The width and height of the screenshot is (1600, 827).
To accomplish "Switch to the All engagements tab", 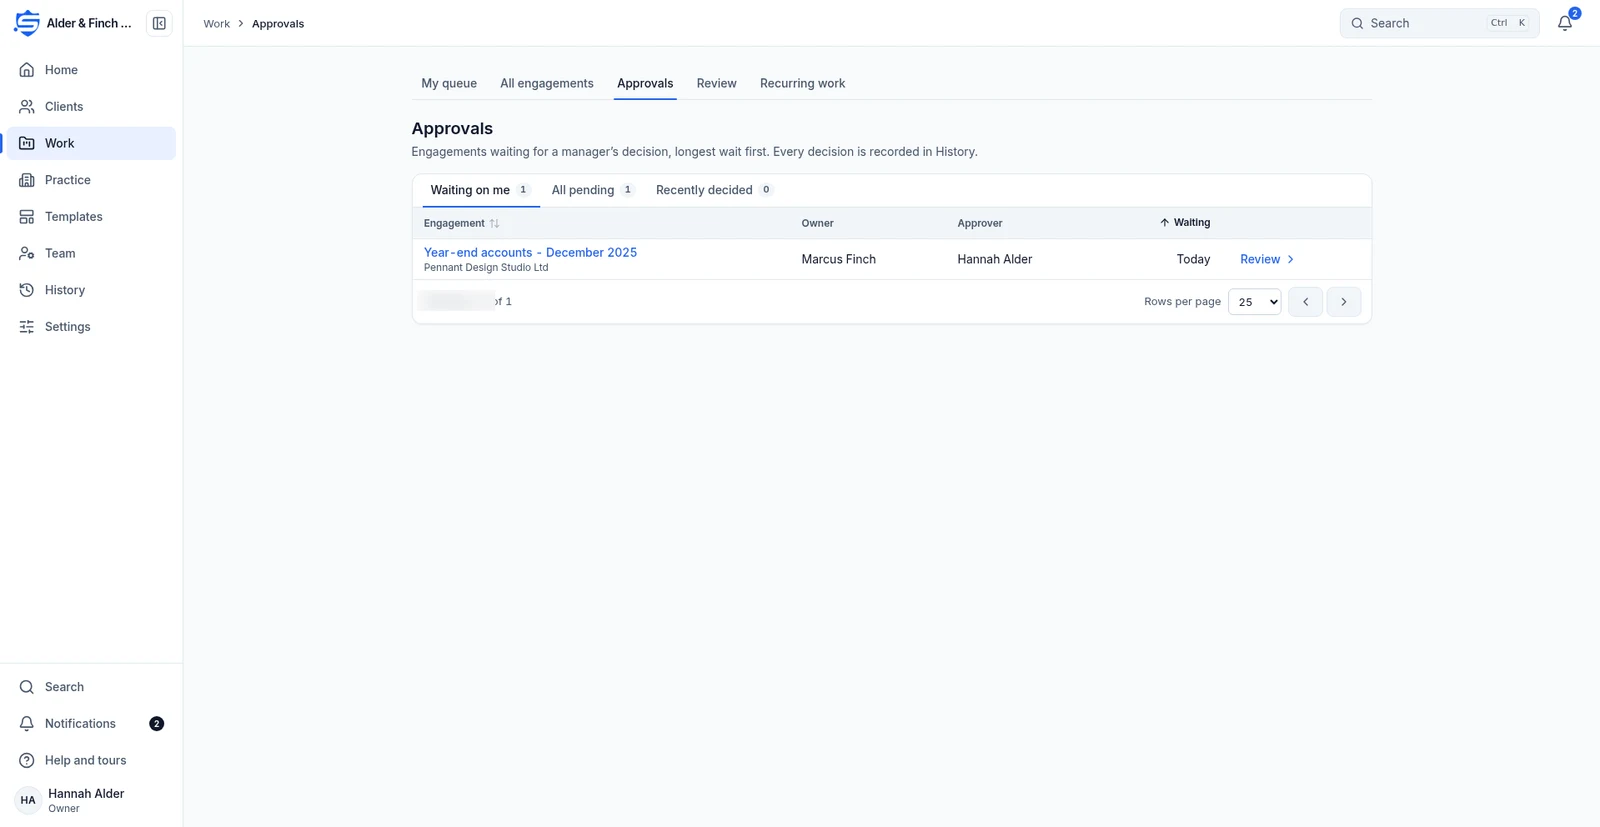I will pos(547,83).
